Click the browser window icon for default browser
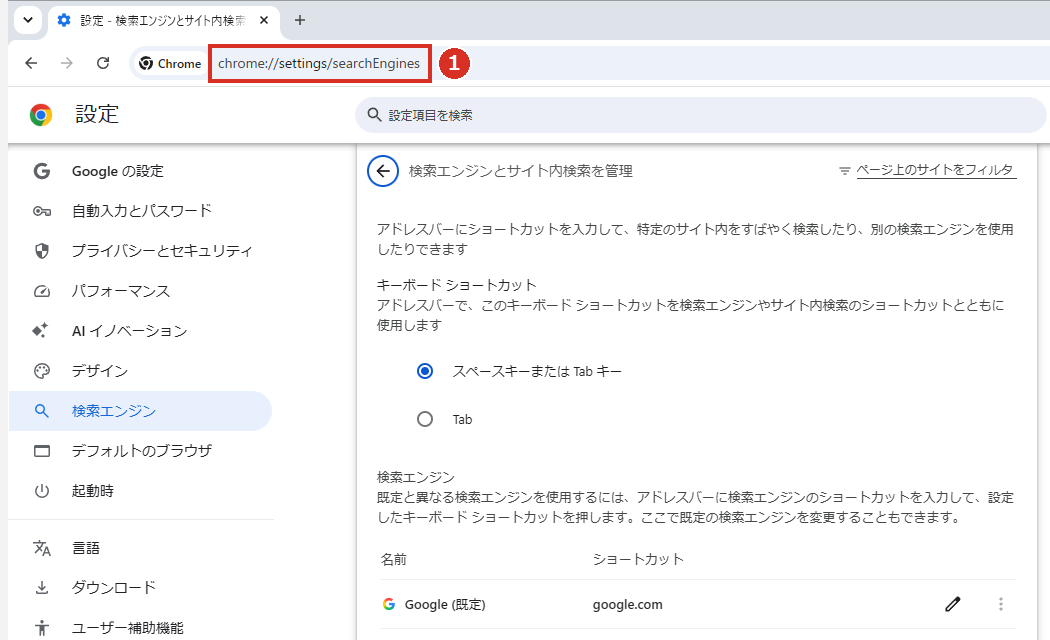The width and height of the screenshot is (1050, 640). [x=42, y=451]
